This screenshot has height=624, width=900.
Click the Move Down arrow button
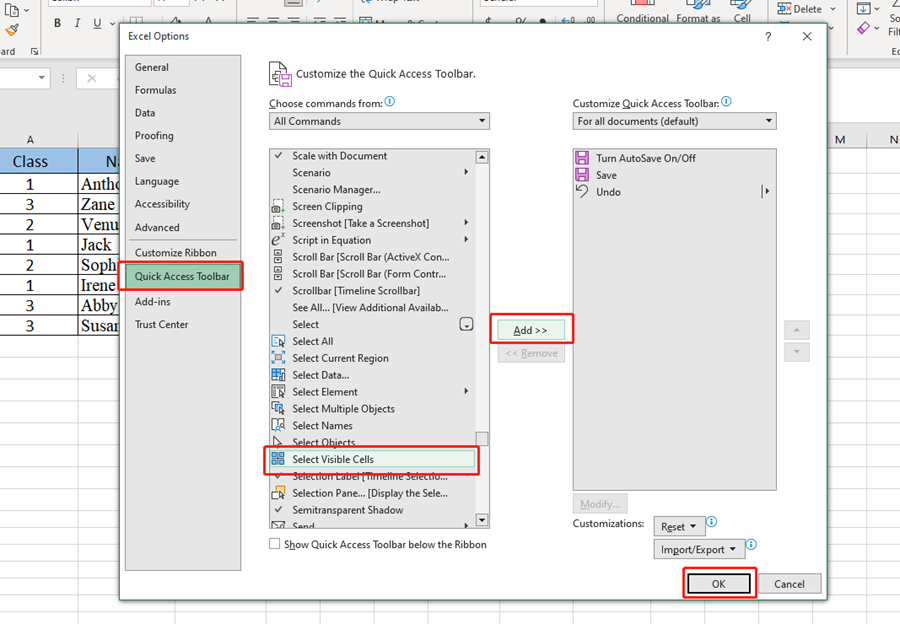click(797, 352)
